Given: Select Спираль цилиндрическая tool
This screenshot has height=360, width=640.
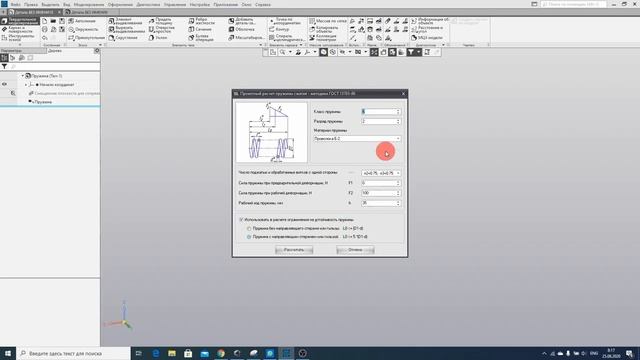Looking at the screenshot, I should click(286, 38).
